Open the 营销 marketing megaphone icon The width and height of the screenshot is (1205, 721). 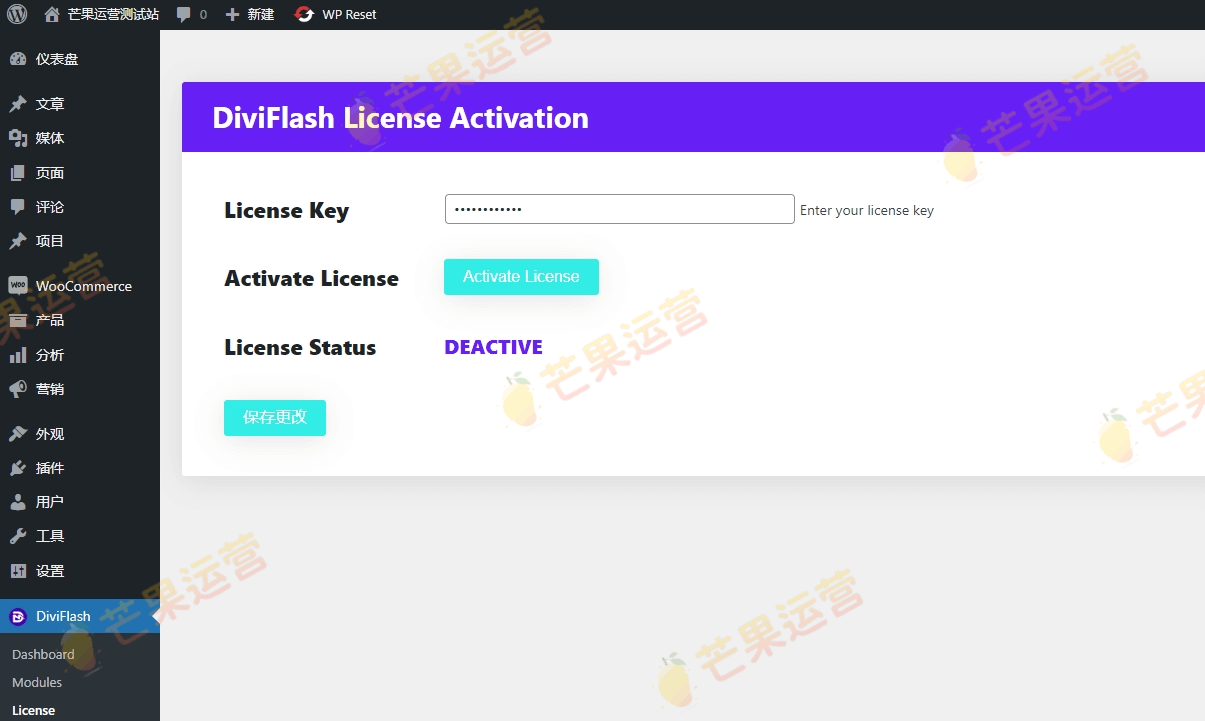point(20,389)
